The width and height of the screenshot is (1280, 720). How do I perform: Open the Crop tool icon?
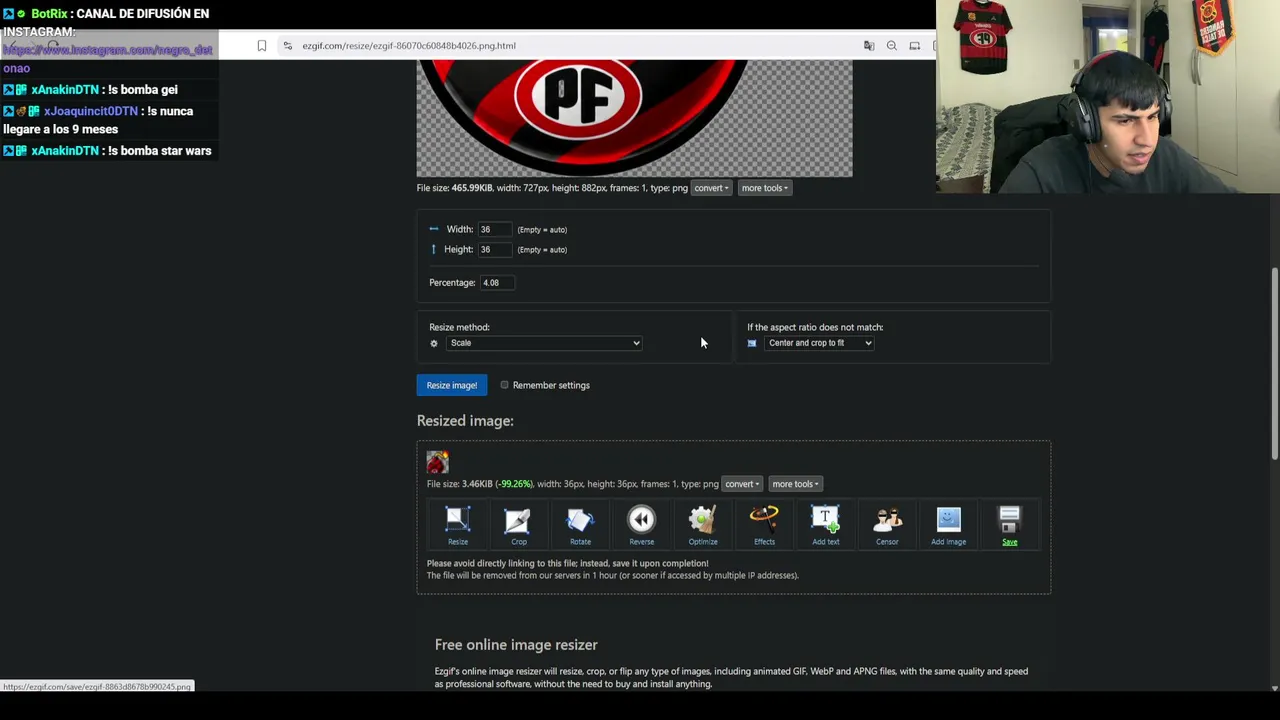[x=518, y=520]
